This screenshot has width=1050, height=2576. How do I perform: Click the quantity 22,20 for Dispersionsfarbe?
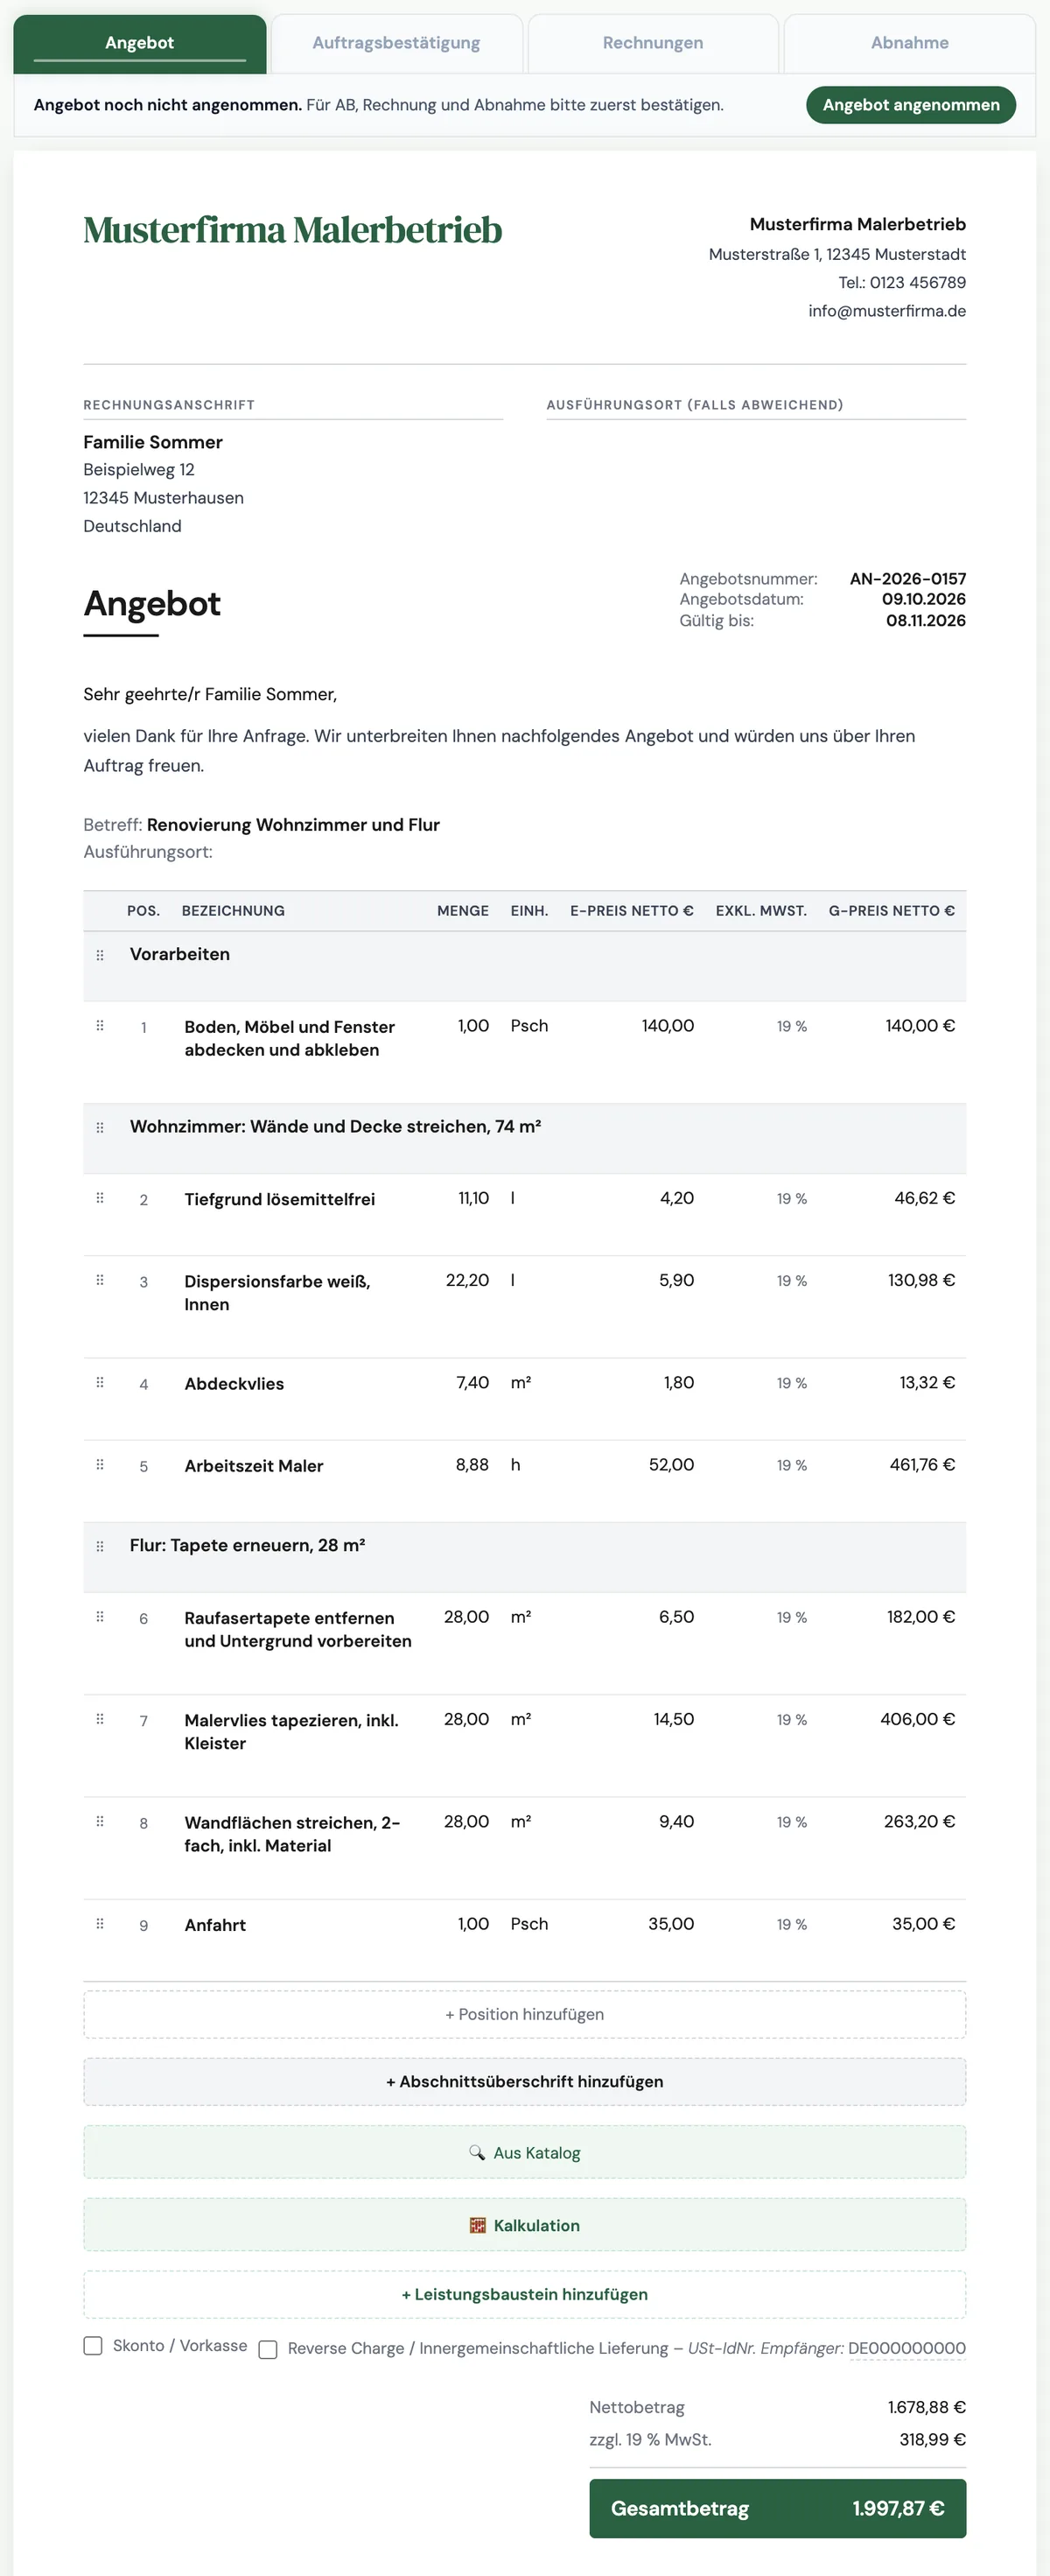click(x=467, y=1280)
